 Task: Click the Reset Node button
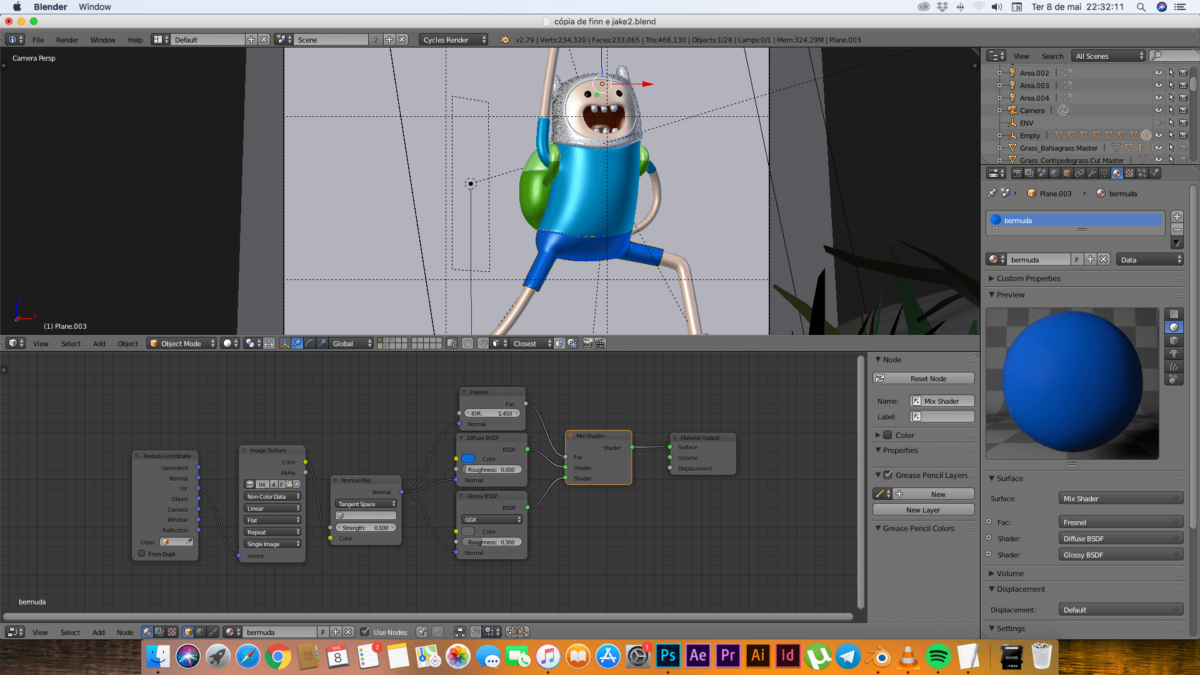click(x=922, y=377)
